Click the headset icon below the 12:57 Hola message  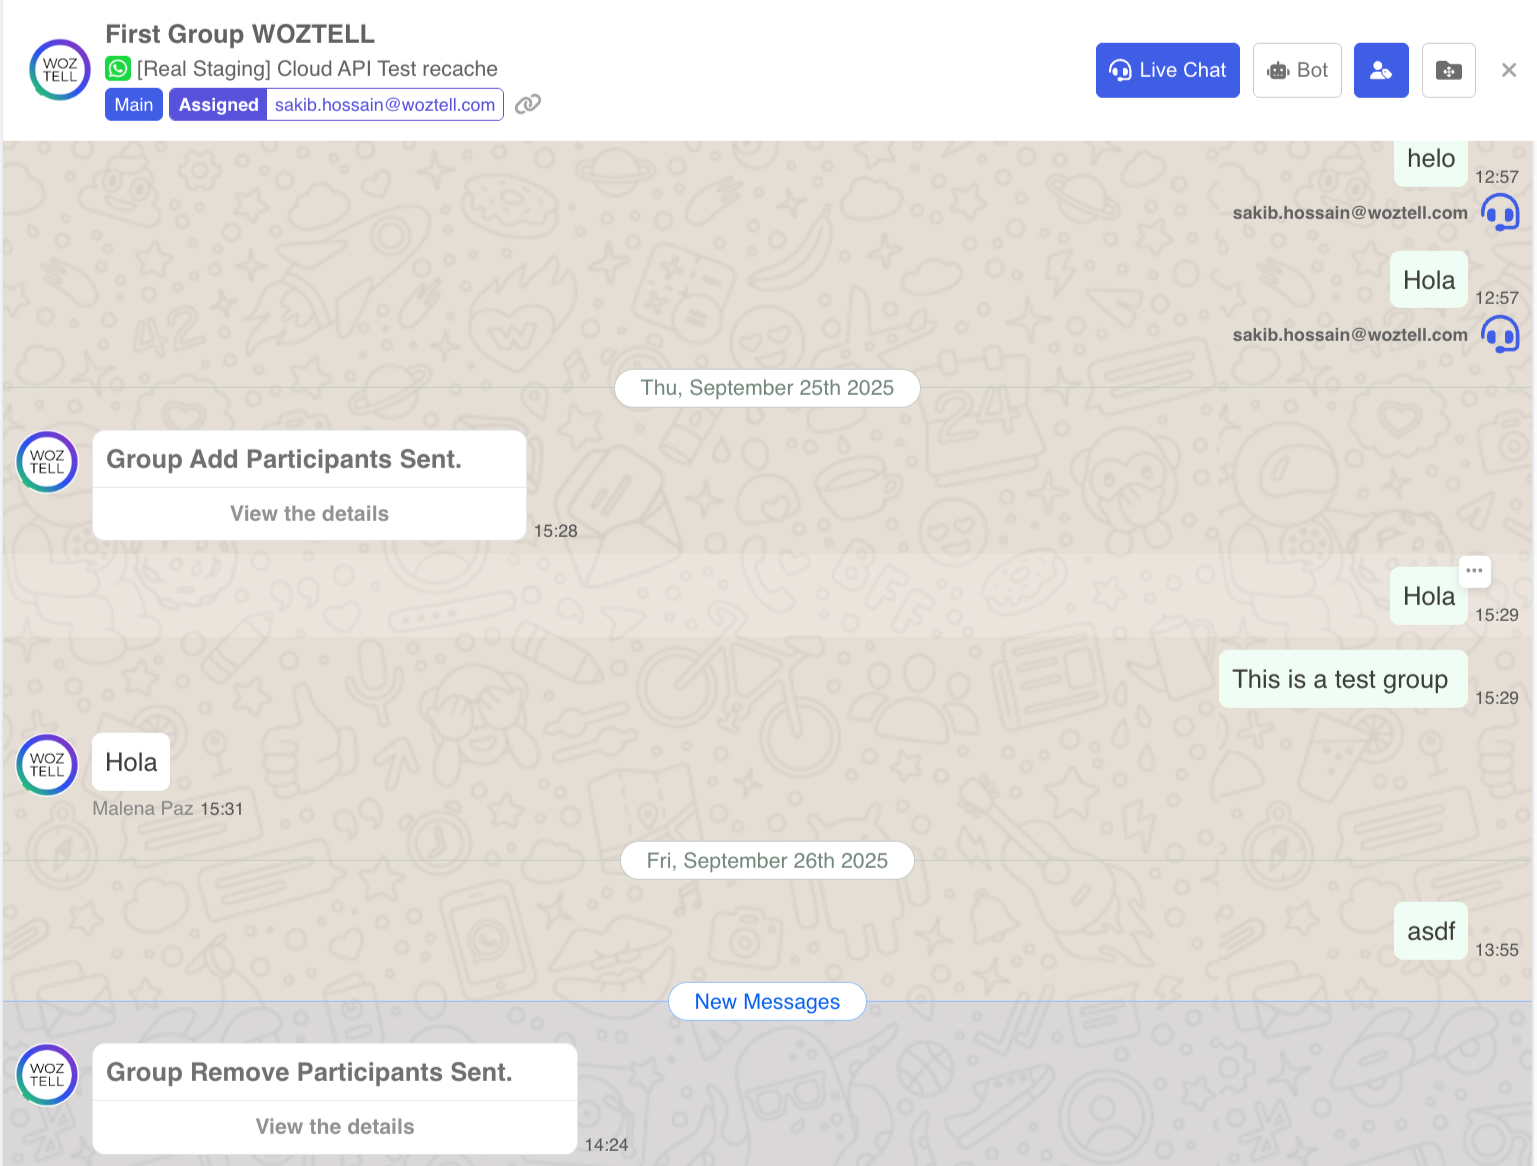[1500, 334]
